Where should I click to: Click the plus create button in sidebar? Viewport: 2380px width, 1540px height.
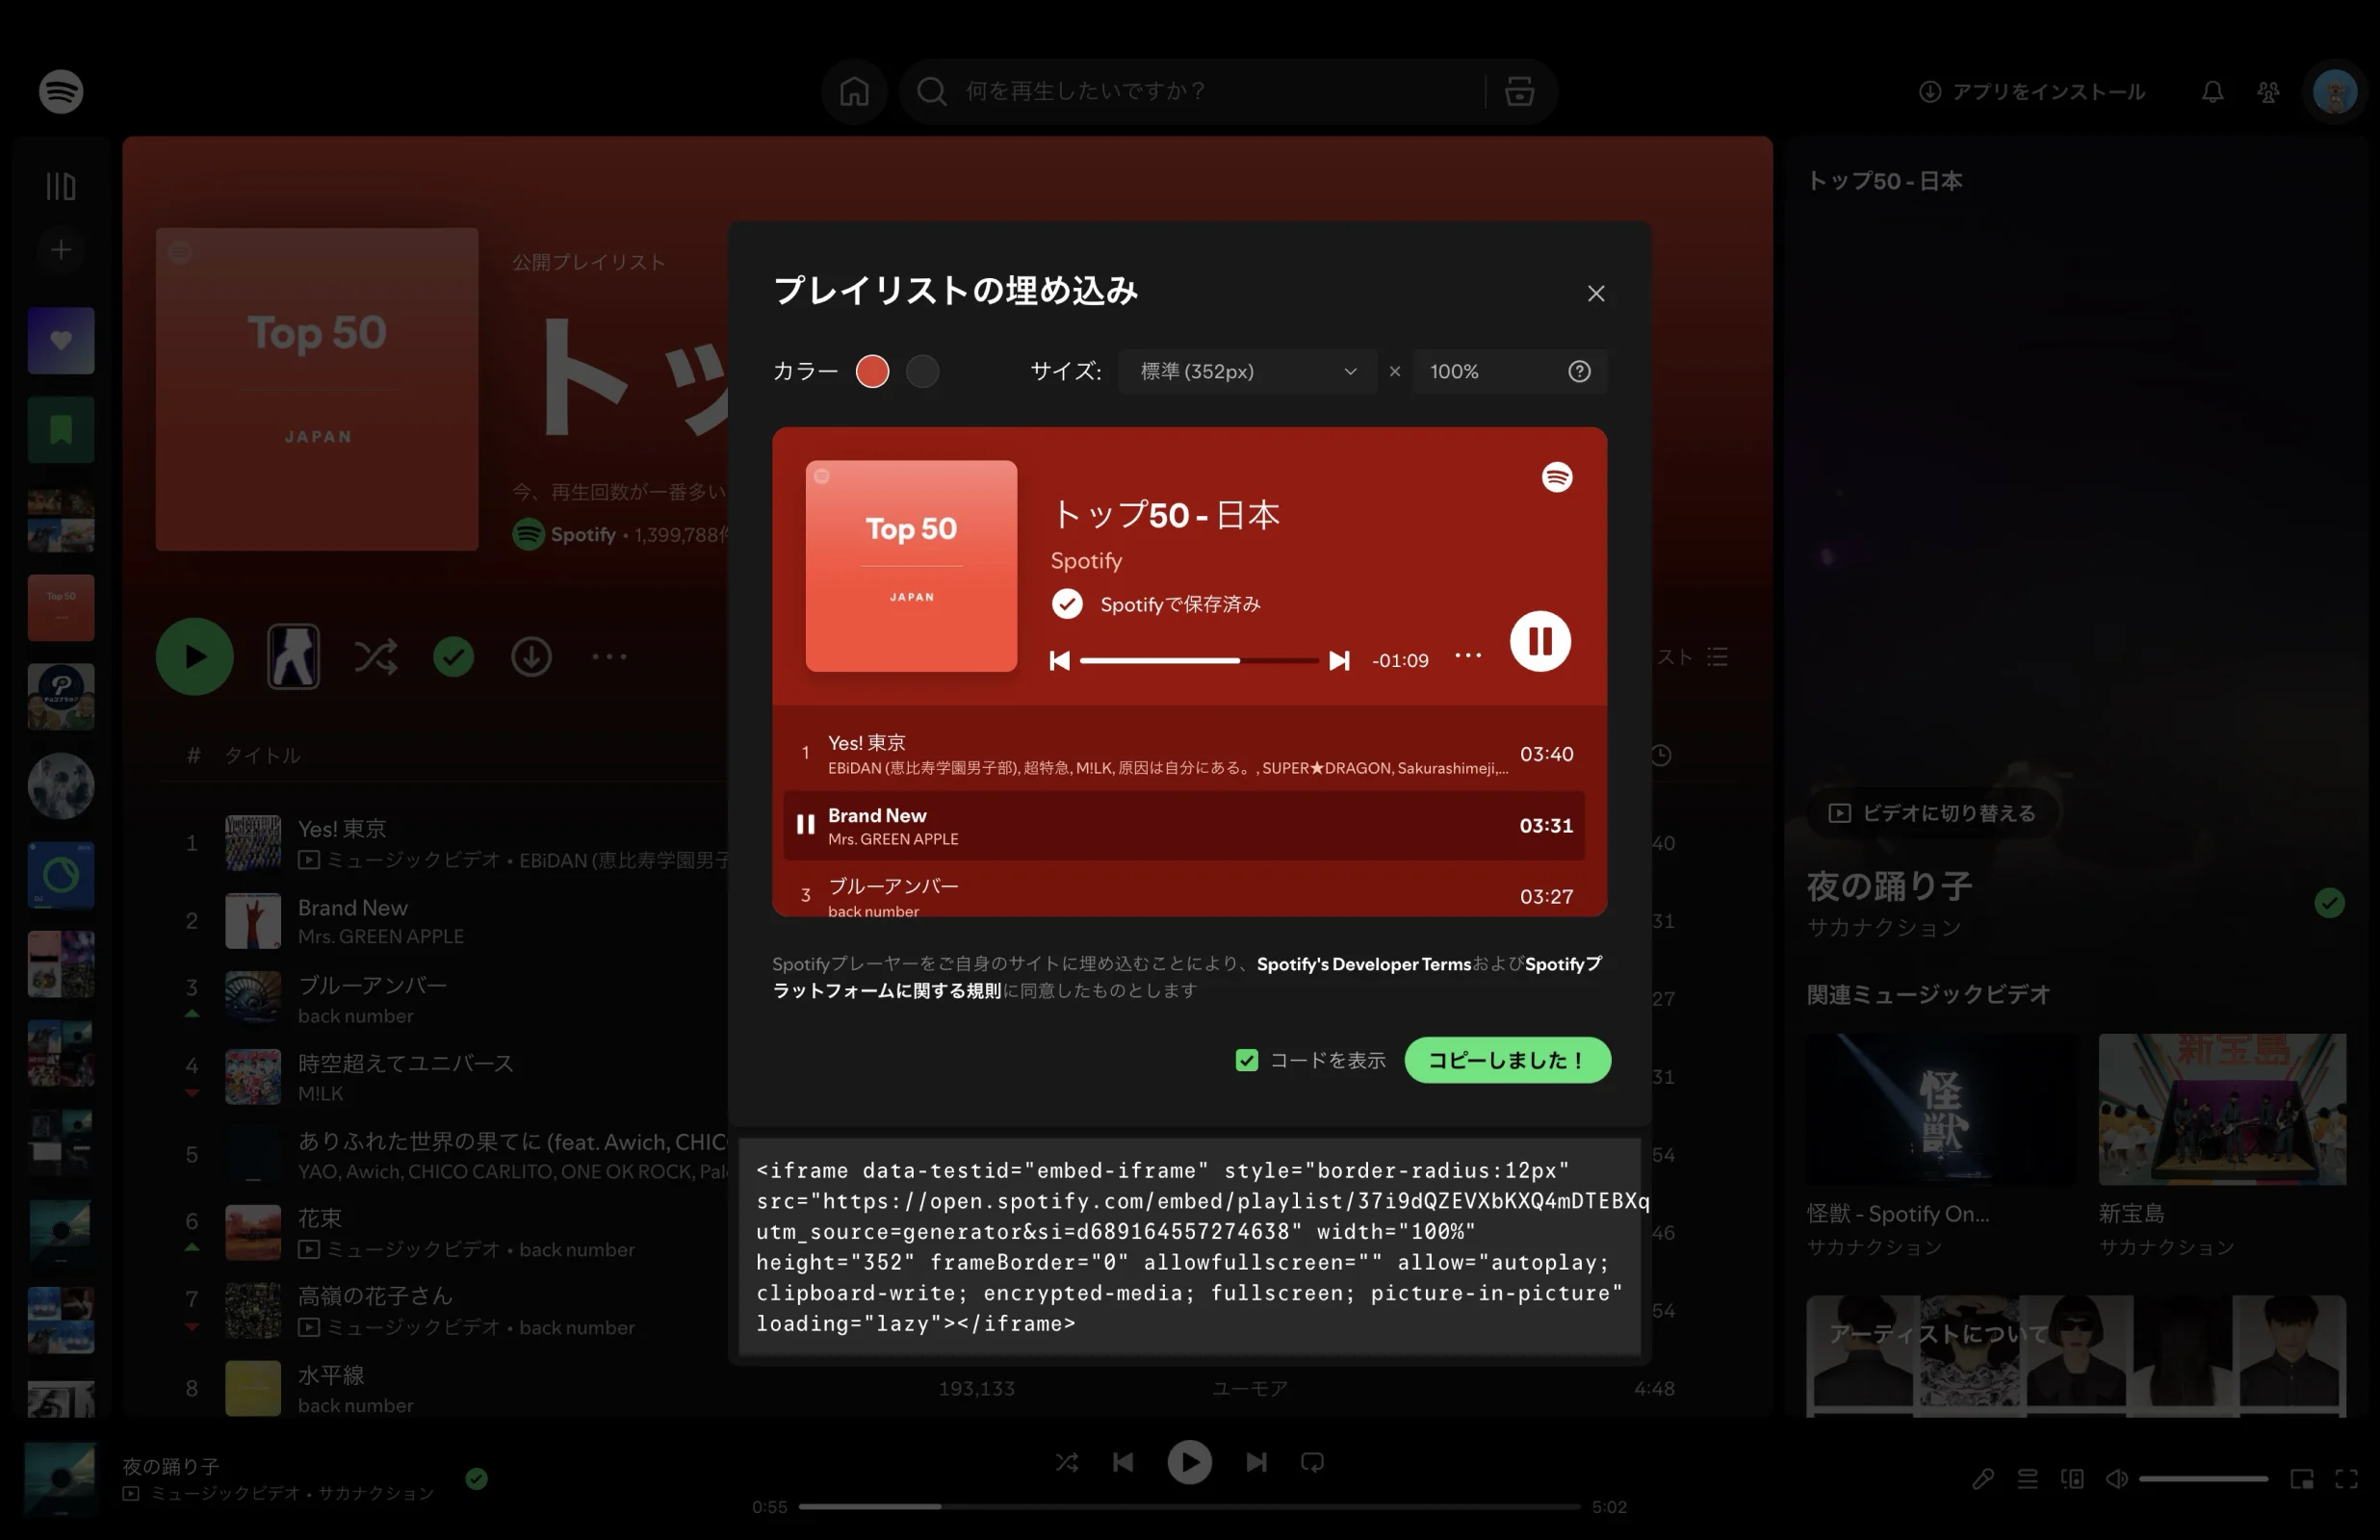click(61, 249)
